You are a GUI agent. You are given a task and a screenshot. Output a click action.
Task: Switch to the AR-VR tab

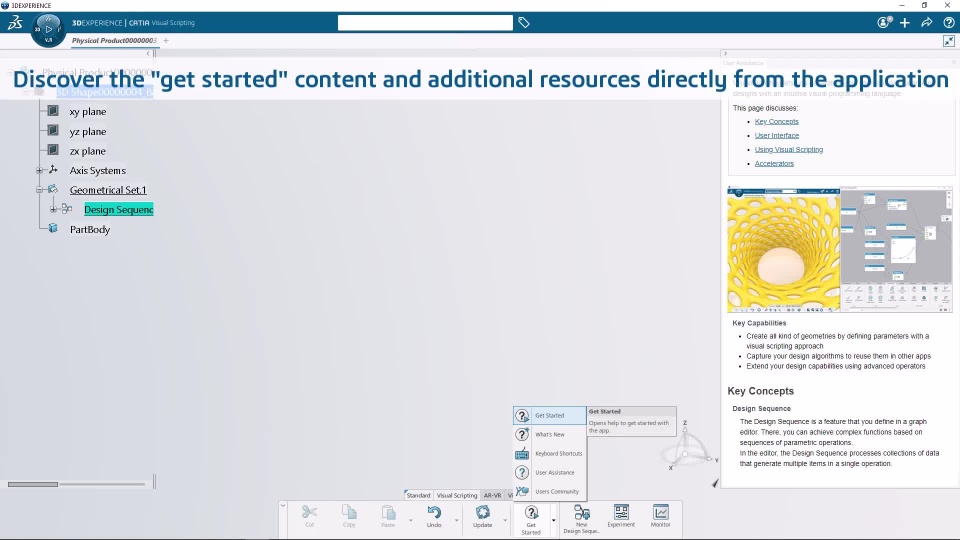pyautogui.click(x=492, y=495)
